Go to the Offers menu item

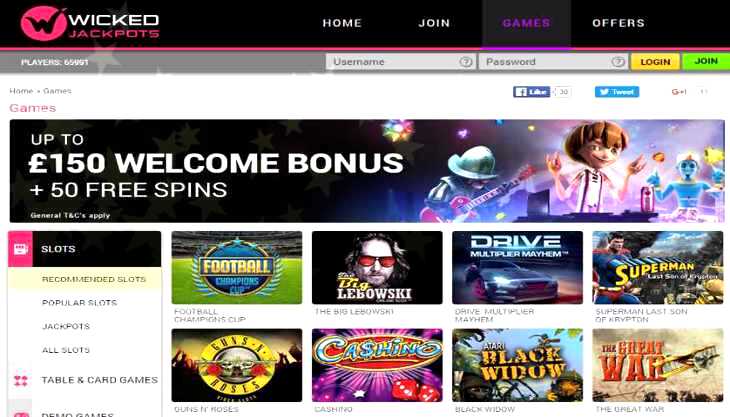pyautogui.click(x=618, y=23)
